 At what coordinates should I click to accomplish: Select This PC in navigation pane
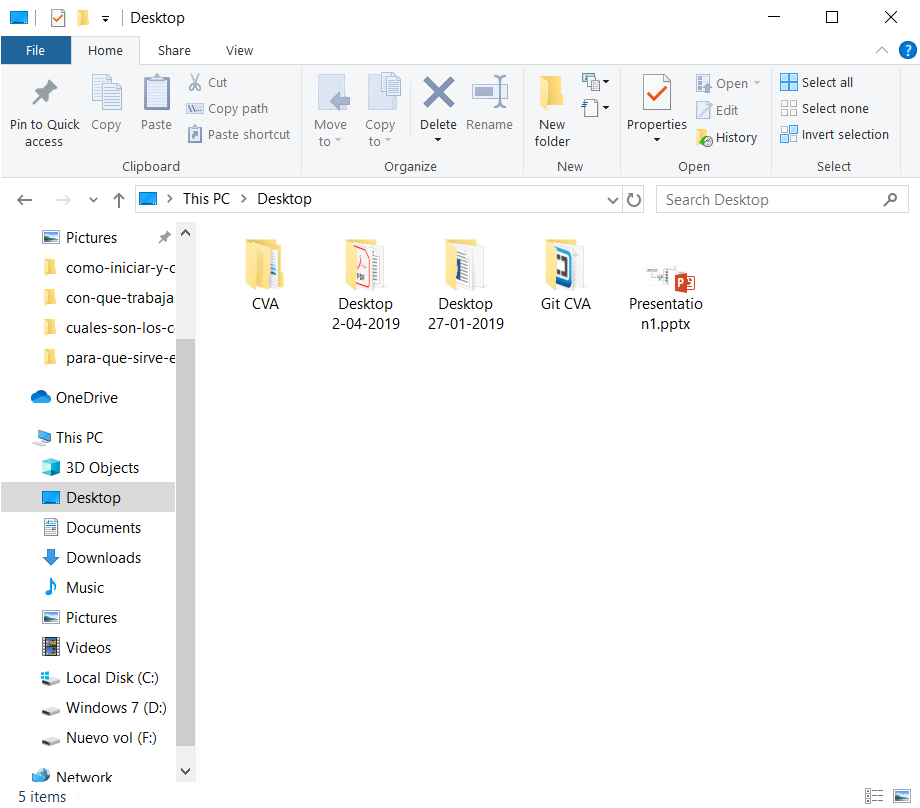[69, 438]
